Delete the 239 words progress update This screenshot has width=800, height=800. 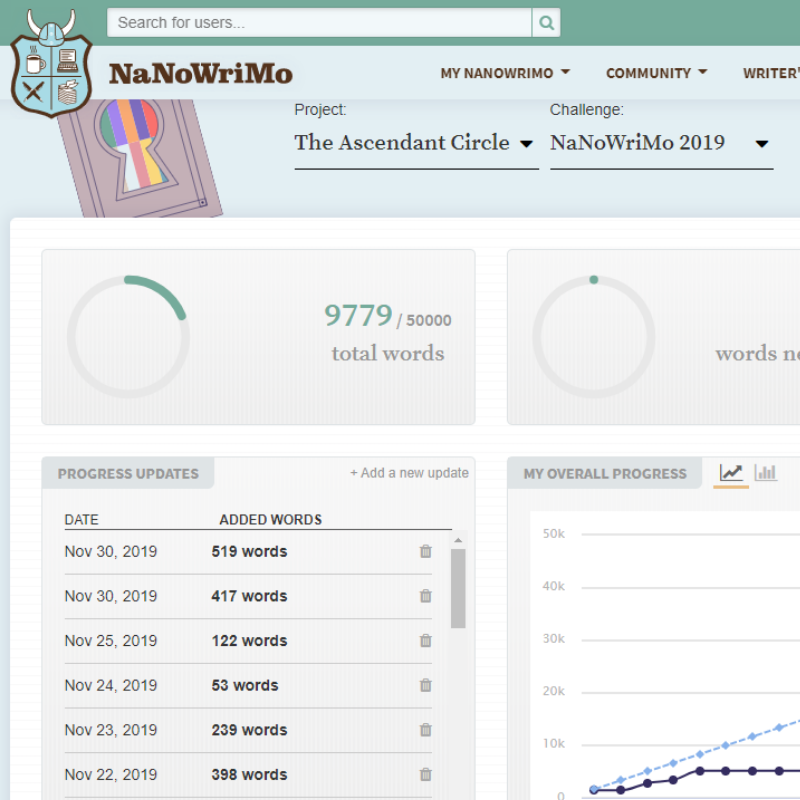[x=426, y=730]
